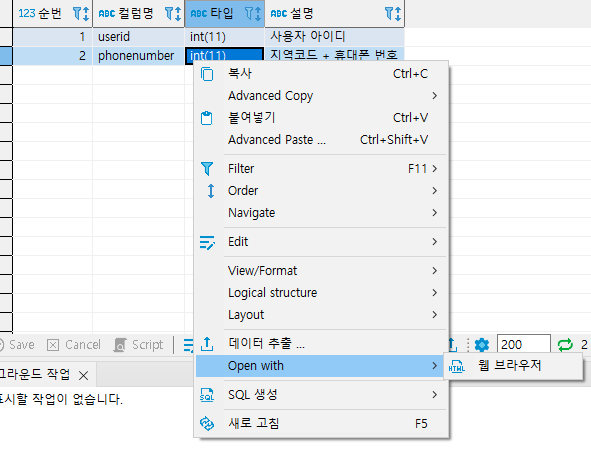
Task: Click the blue gear settings icon
Action: 482,345
